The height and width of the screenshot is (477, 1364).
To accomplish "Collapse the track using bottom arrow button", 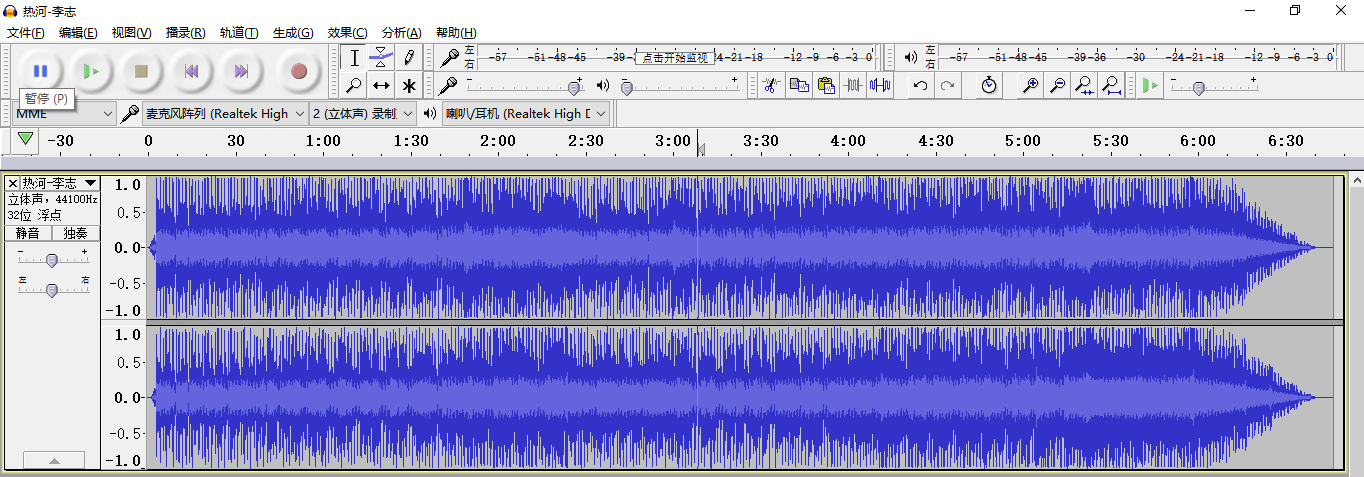I will [x=54, y=460].
